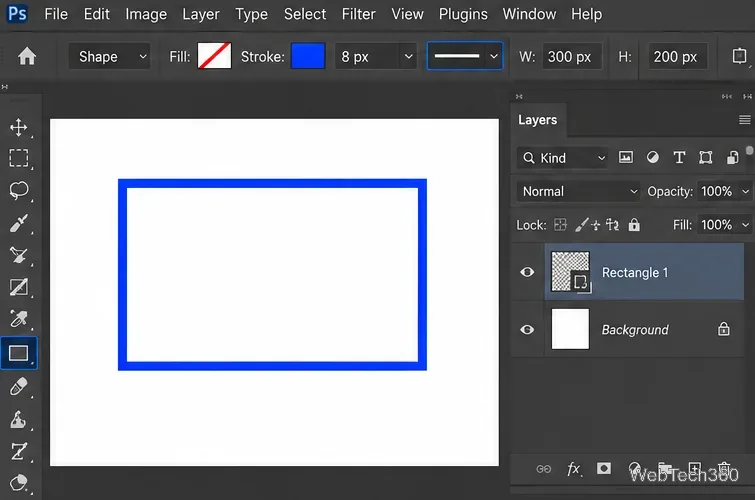Switch to the Layers tab
Screen dimensions: 755x500
click(537, 119)
